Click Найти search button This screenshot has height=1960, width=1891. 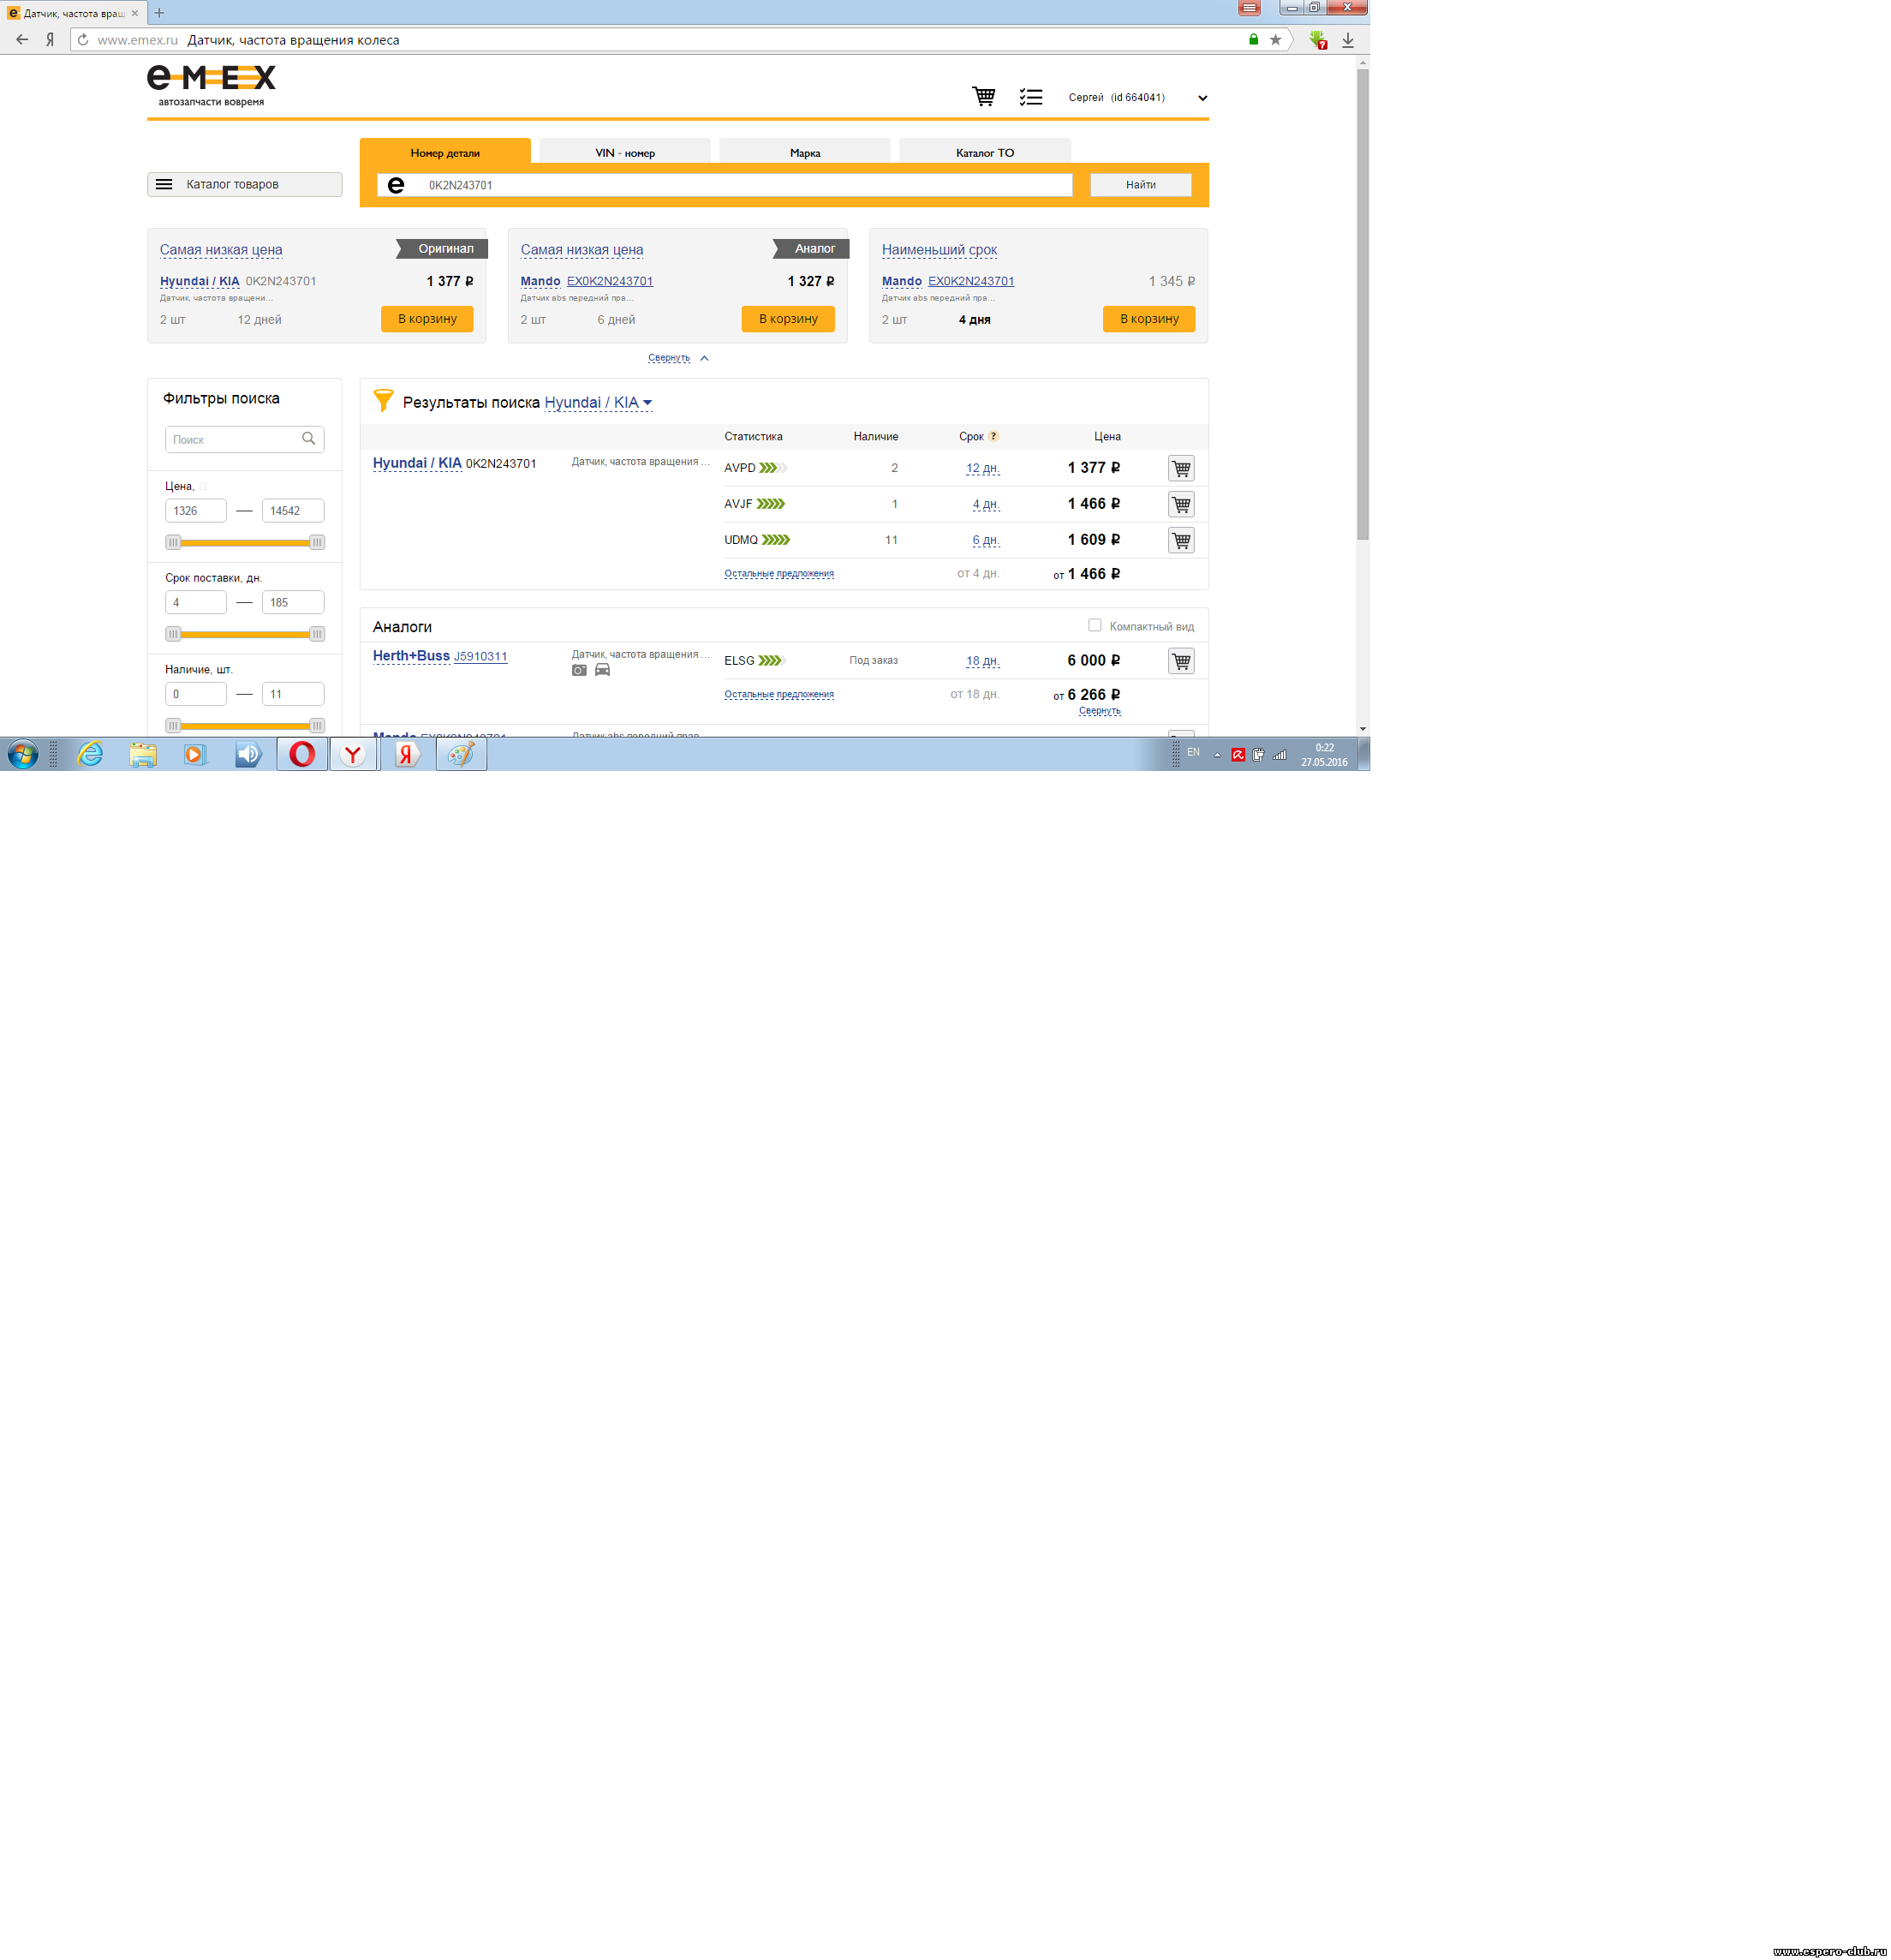tap(1140, 184)
